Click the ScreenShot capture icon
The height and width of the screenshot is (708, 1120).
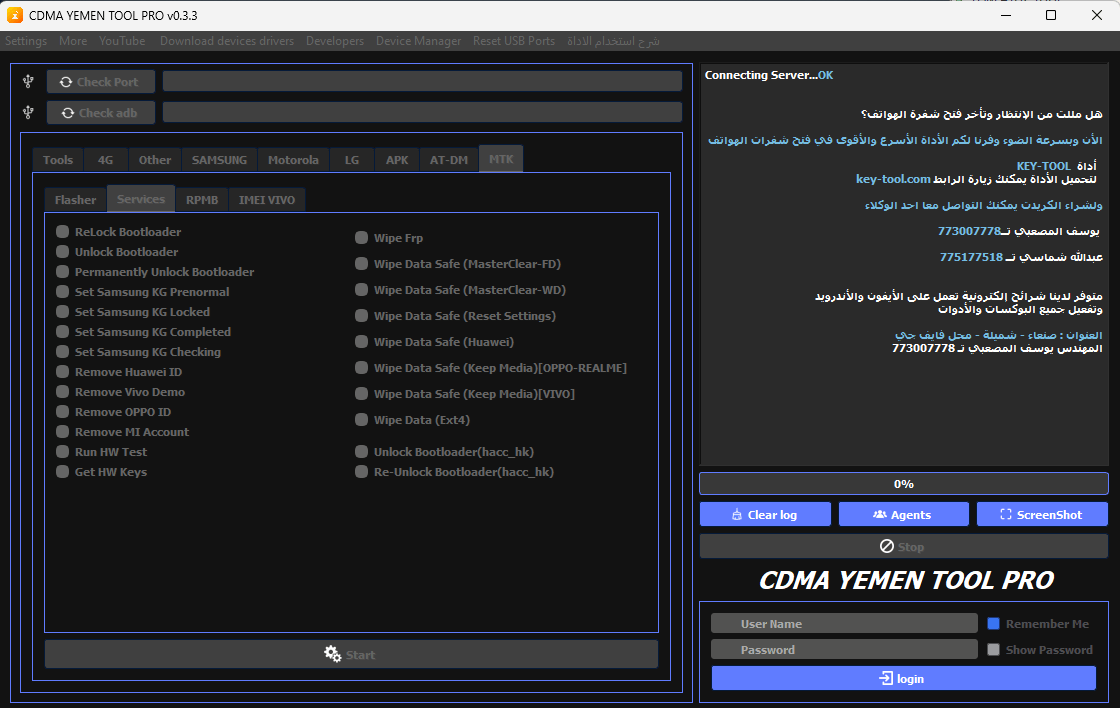click(x=1006, y=514)
